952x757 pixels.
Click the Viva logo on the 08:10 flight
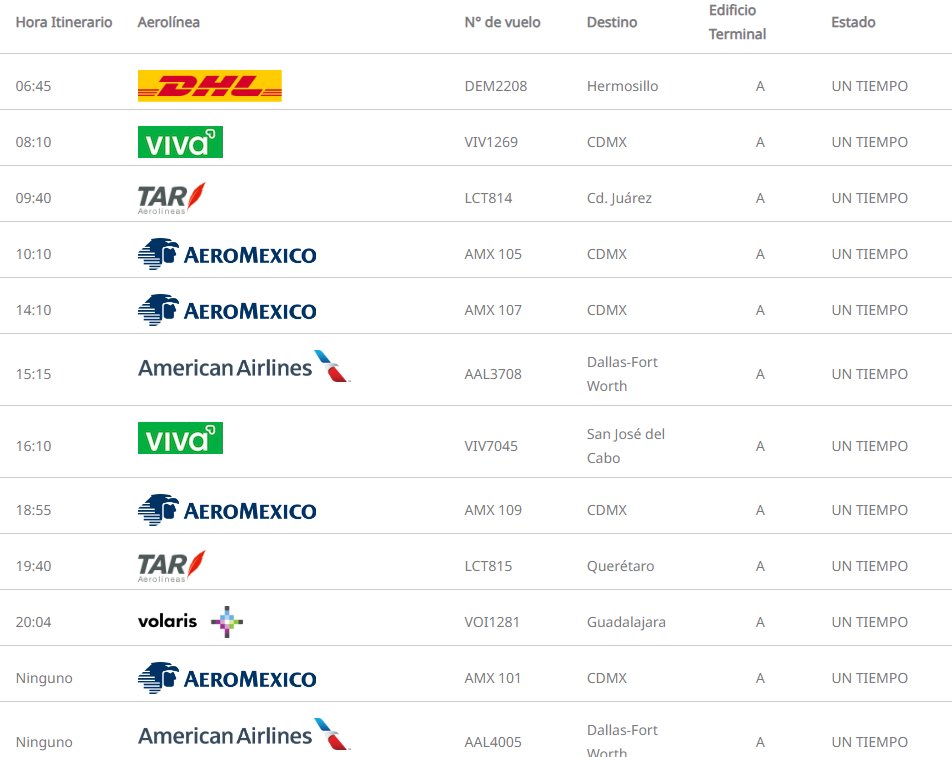click(180, 142)
